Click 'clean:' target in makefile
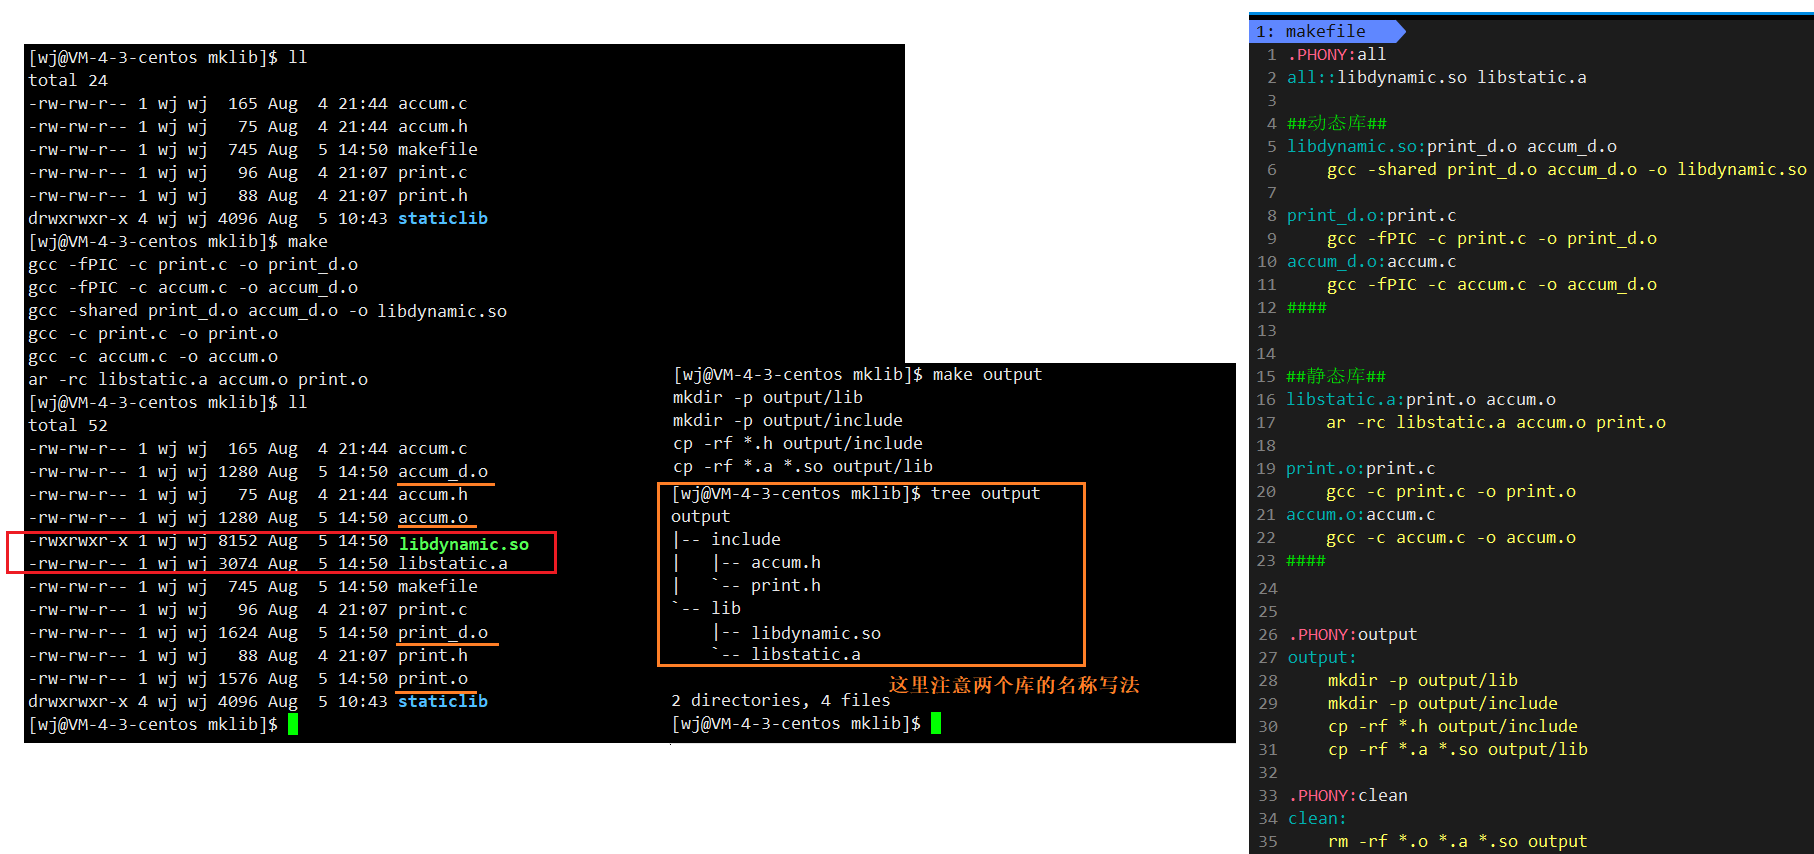Image resolution: width=1814 pixels, height=854 pixels. 1317,818
